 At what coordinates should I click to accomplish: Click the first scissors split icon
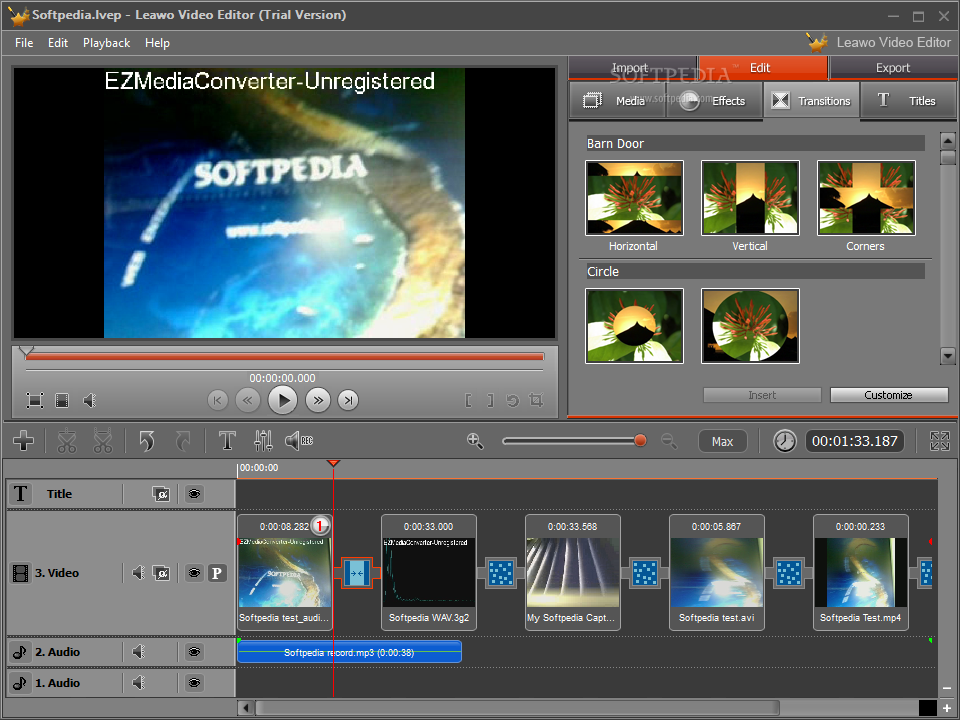tap(66, 441)
